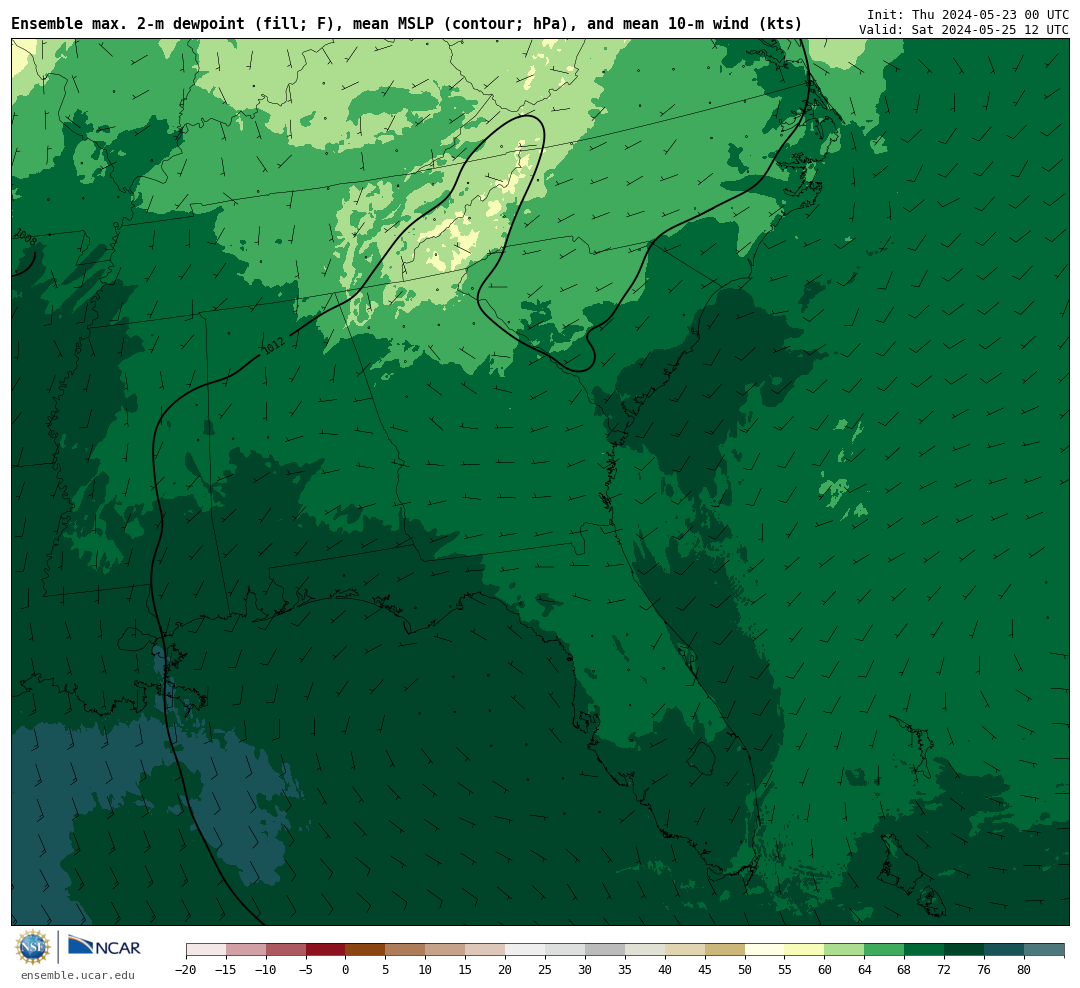Click the 0 tick label on the colorbar
Viewport: 1080px width, 988px height.
click(x=346, y=970)
